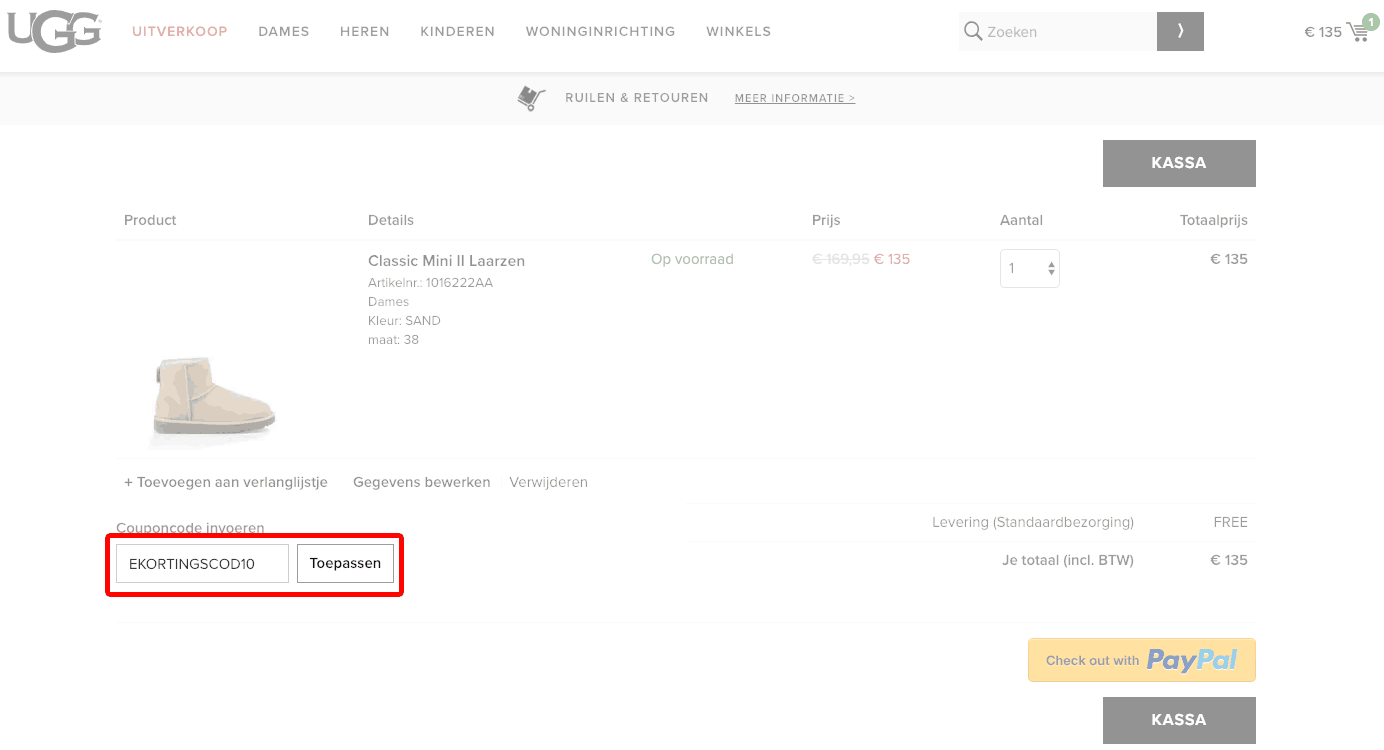The width and height of the screenshot is (1384, 750).
Task: Follow the Meer informatie link
Action: [795, 98]
